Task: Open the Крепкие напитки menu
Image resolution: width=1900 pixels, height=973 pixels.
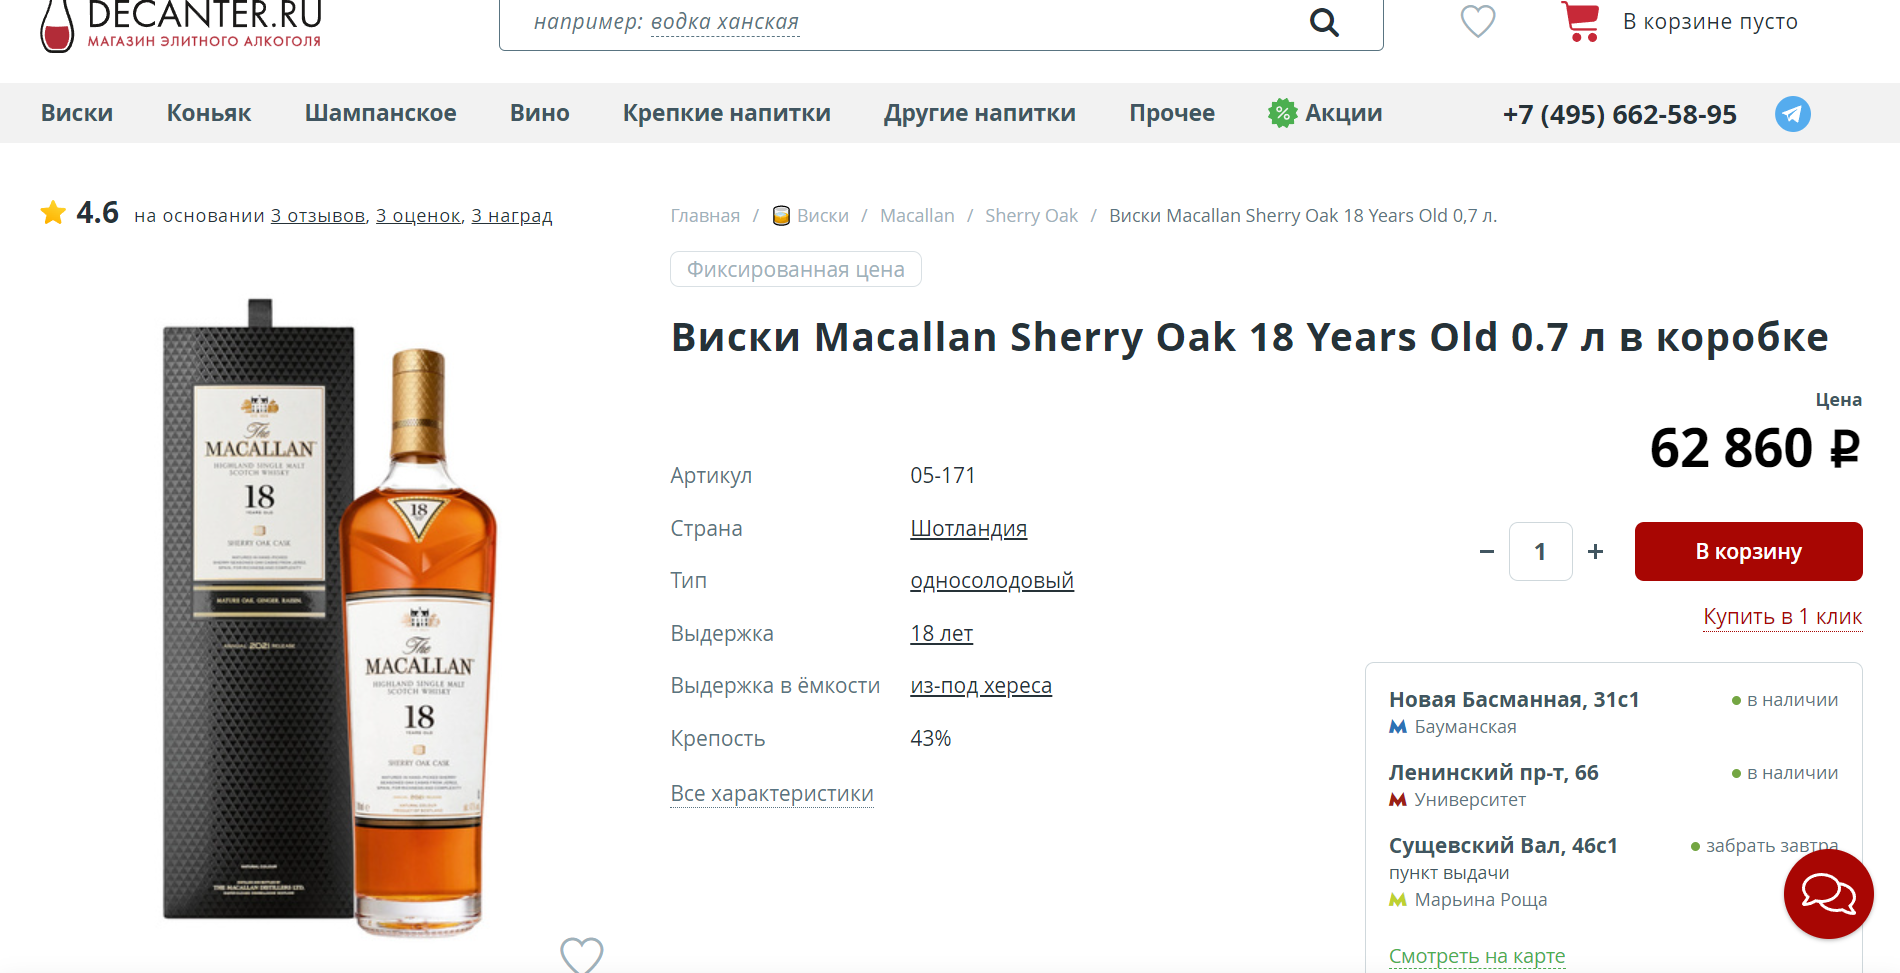Action: (726, 113)
